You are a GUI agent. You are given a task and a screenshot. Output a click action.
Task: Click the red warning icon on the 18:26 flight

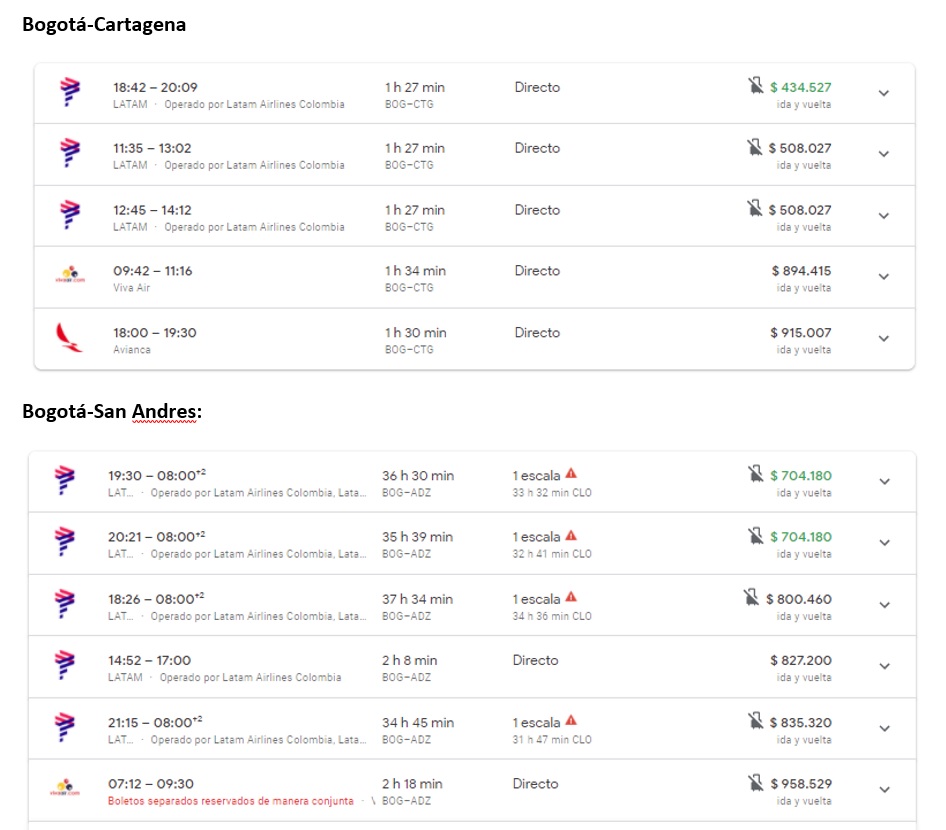(x=571, y=598)
